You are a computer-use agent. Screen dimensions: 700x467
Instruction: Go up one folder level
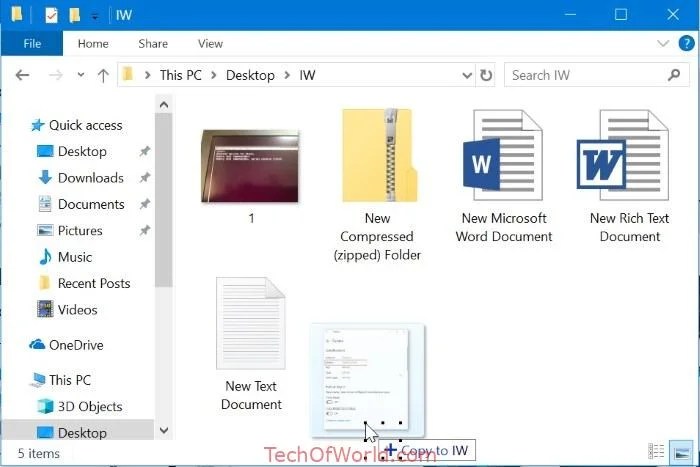pyautogui.click(x=103, y=75)
